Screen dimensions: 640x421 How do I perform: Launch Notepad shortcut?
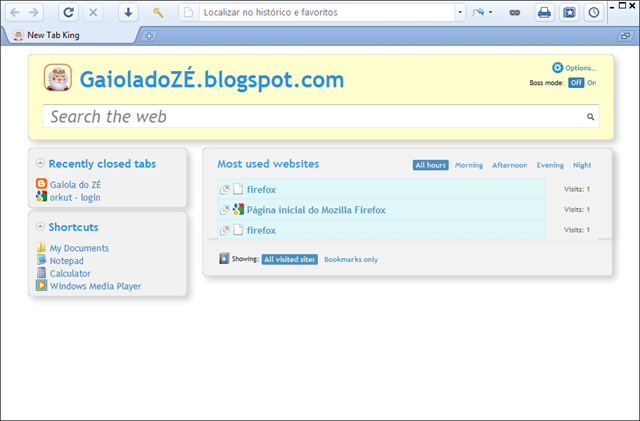67,261
